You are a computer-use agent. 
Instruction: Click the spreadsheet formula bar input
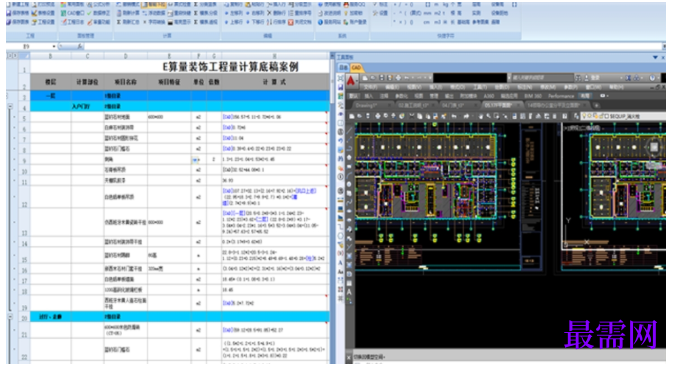[x=373, y=46]
